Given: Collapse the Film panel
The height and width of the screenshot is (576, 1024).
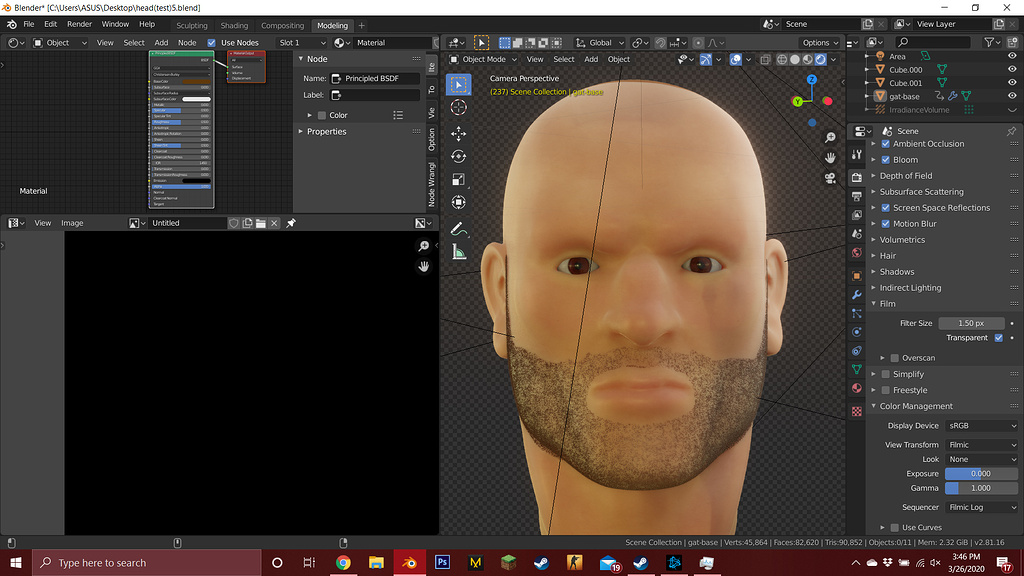Looking at the screenshot, I should [887, 304].
